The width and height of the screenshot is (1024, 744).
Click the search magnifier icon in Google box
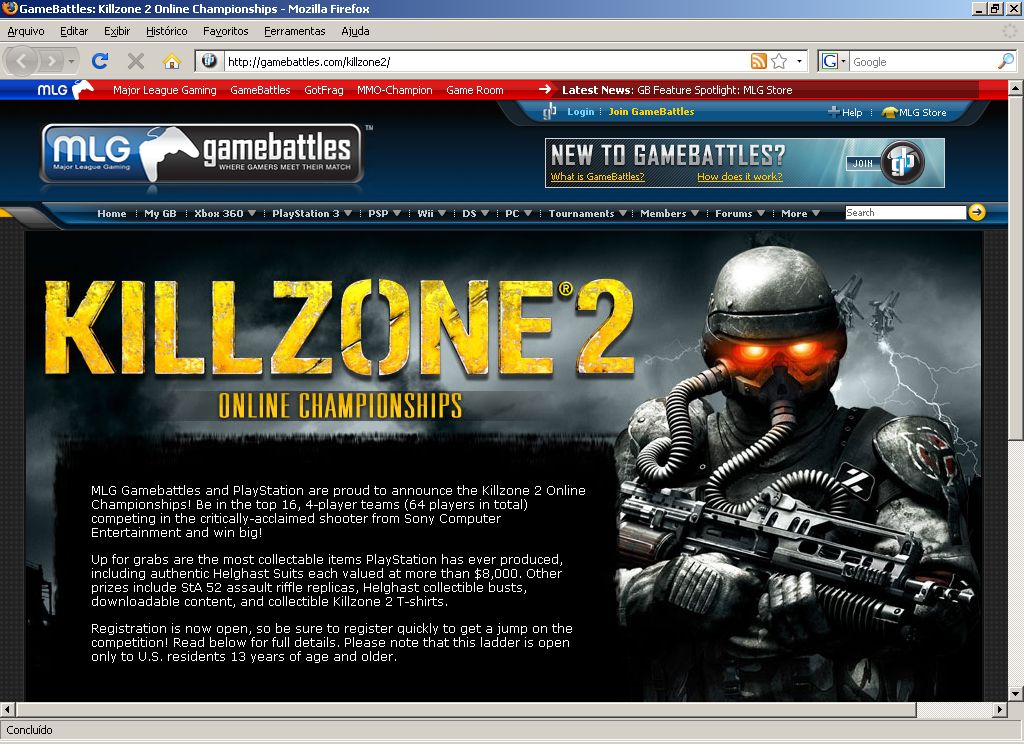[1005, 61]
